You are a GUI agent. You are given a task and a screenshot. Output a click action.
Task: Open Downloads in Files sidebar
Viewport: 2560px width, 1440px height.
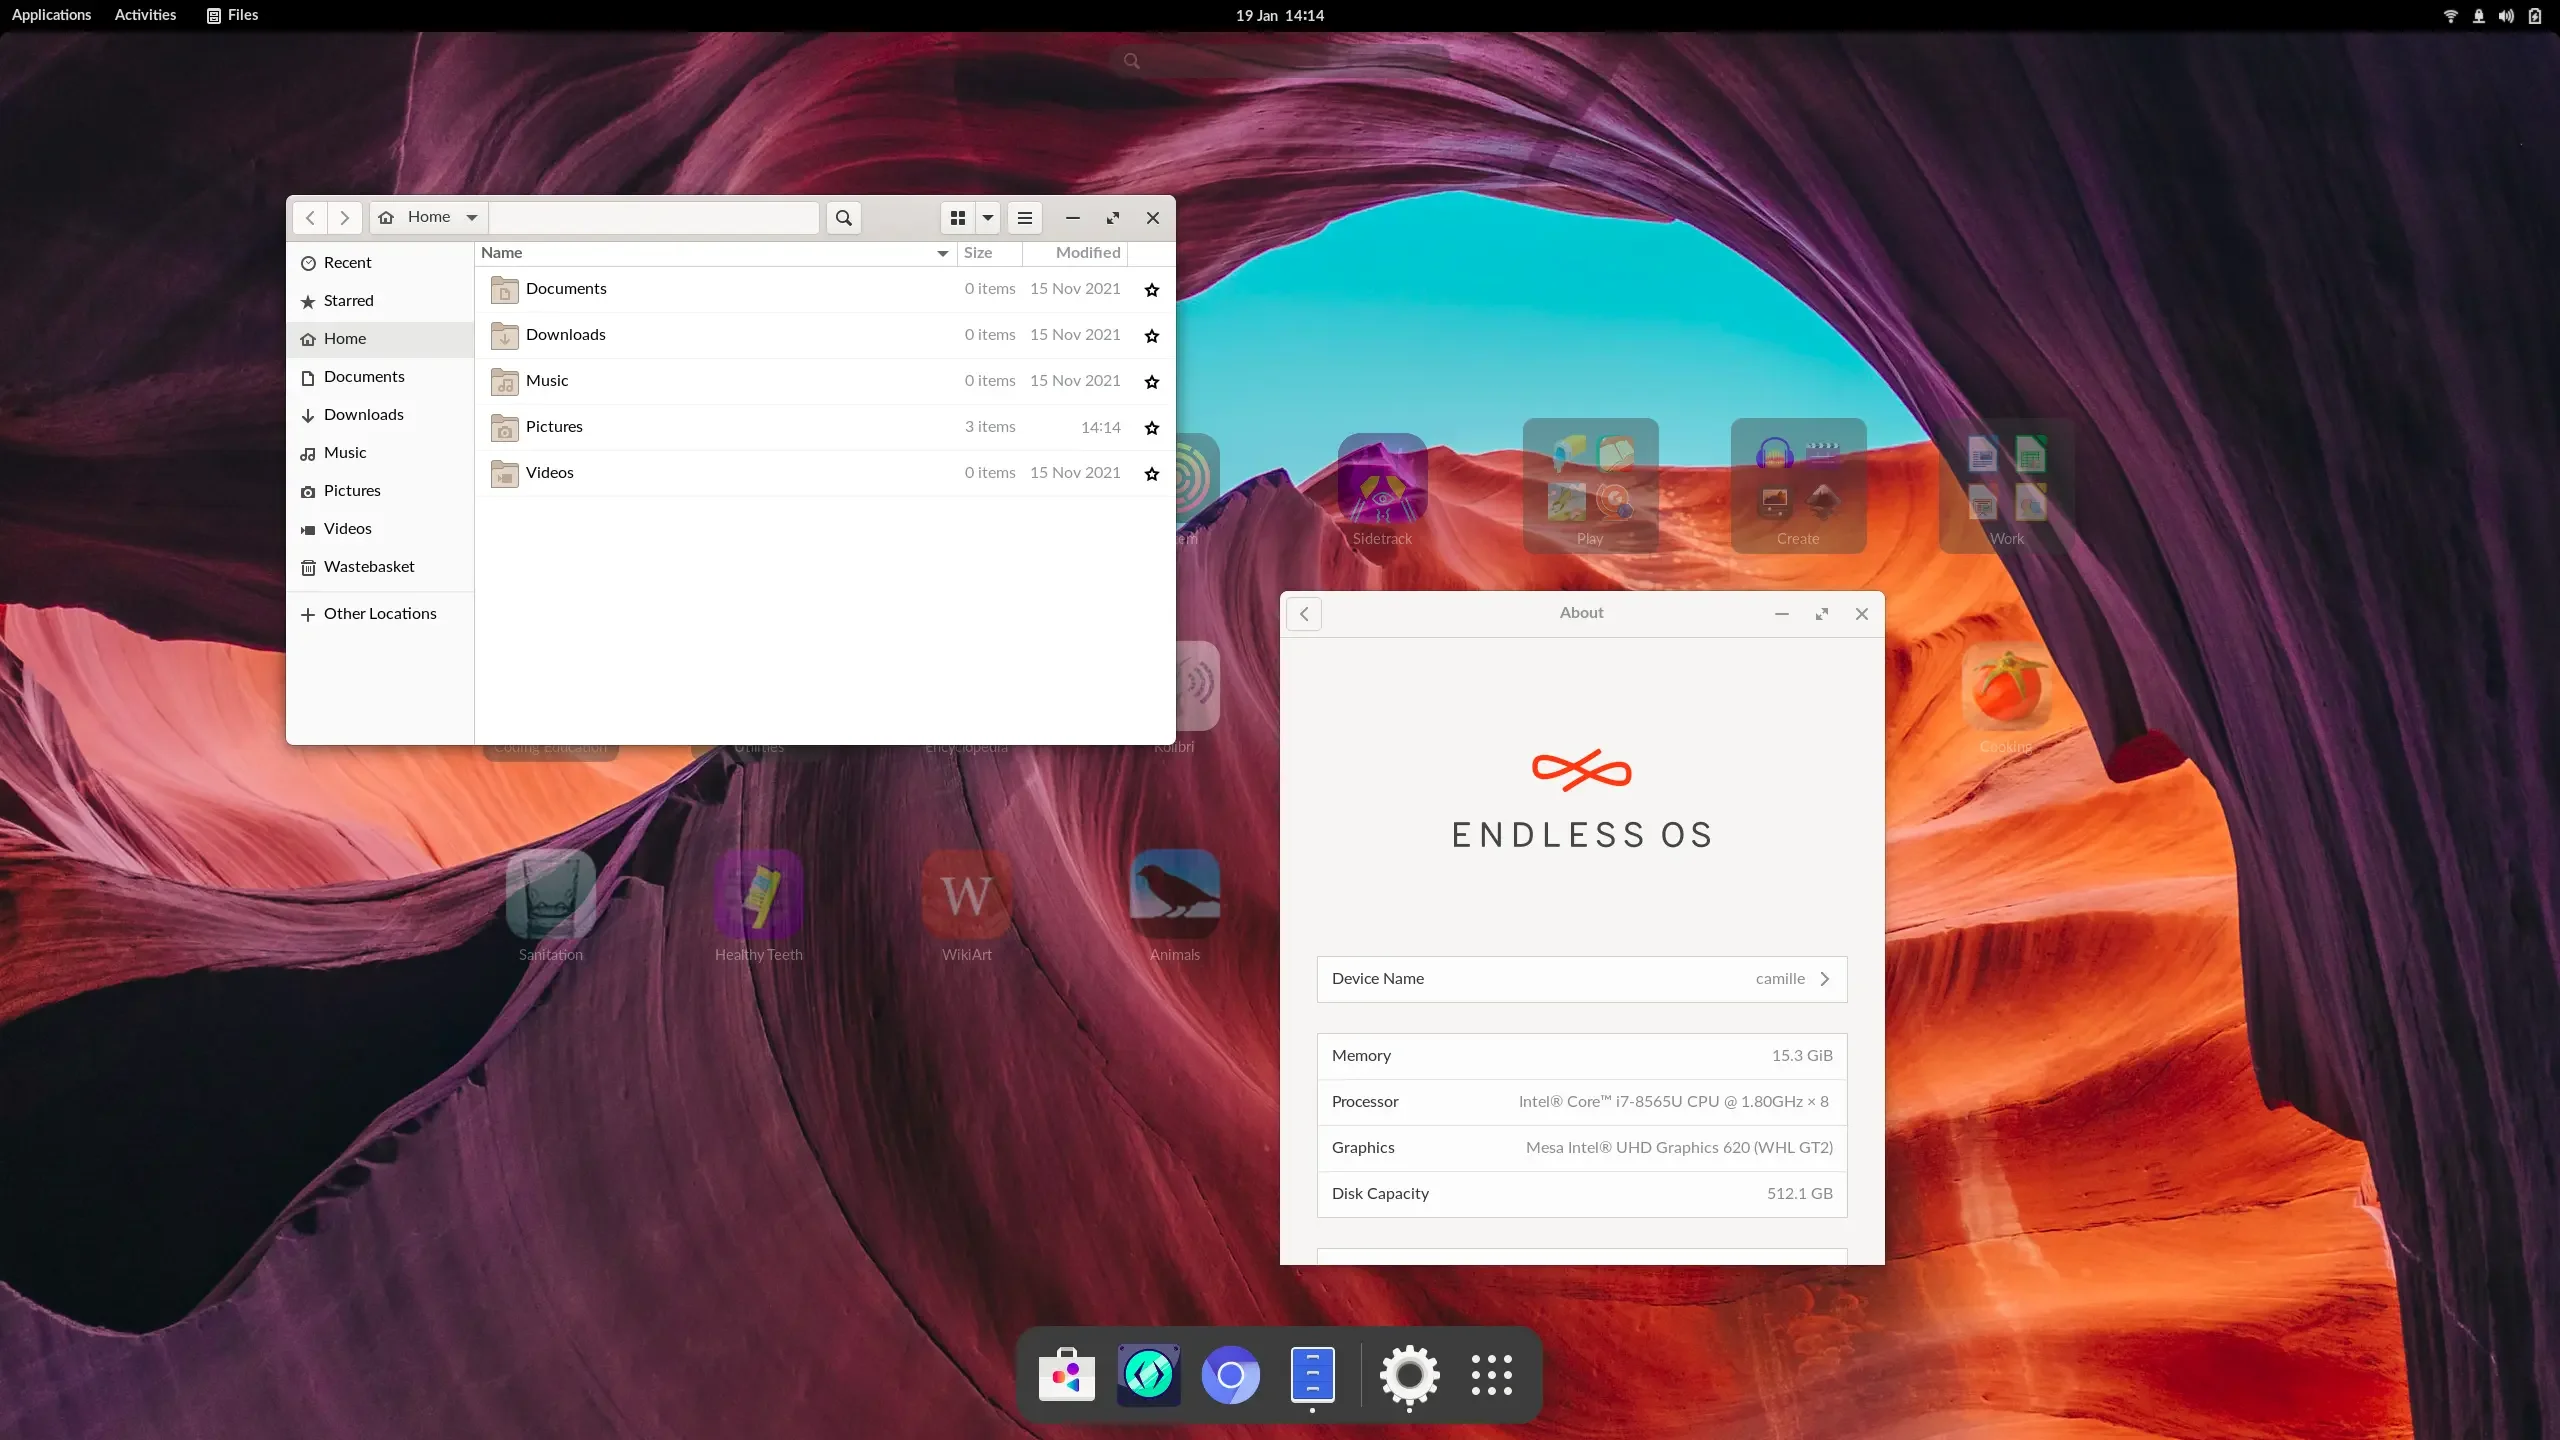coord(380,415)
